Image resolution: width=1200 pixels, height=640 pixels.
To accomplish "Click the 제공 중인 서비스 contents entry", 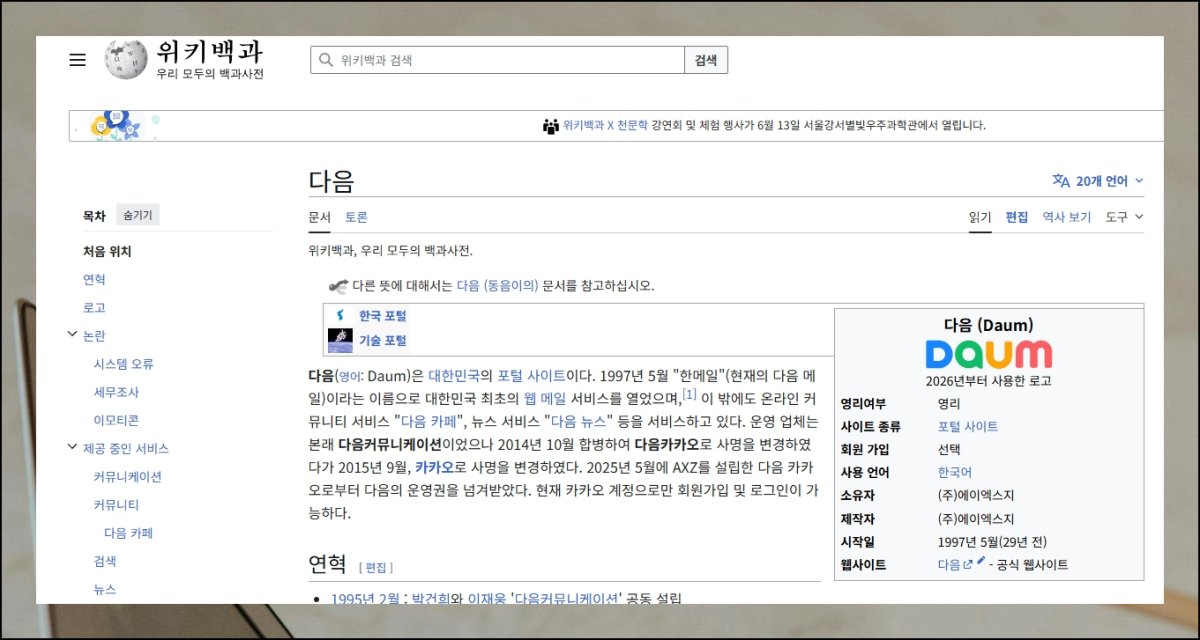I will pyautogui.click(x=126, y=449).
